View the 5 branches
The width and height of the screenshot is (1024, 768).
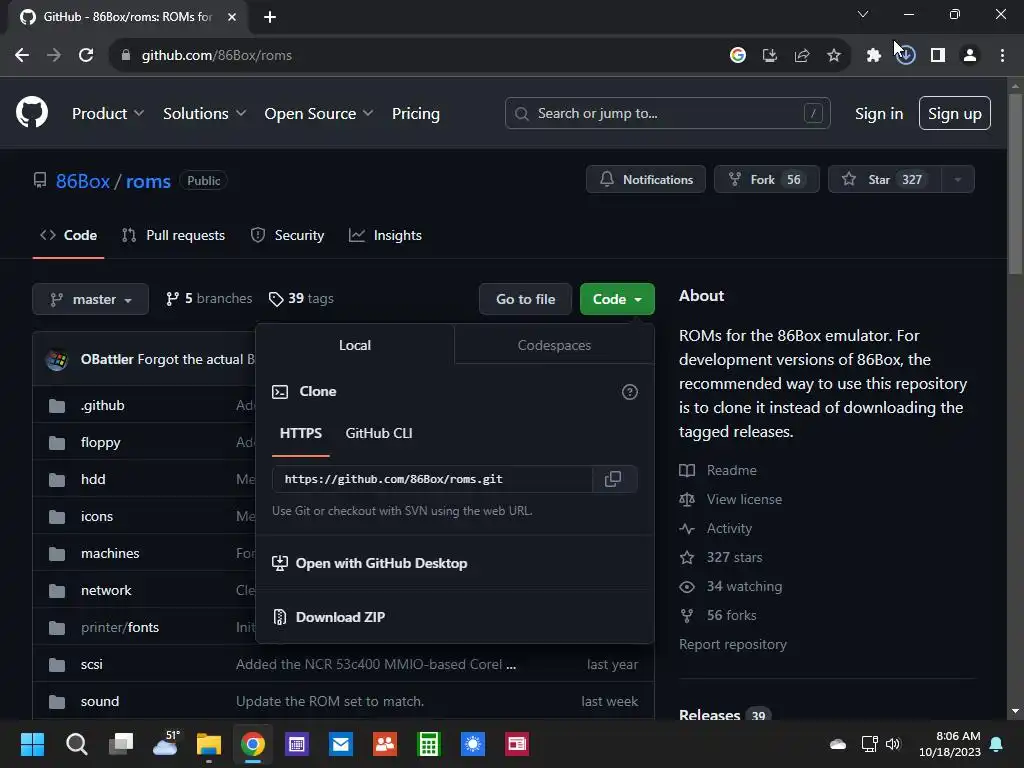pyautogui.click(x=209, y=299)
